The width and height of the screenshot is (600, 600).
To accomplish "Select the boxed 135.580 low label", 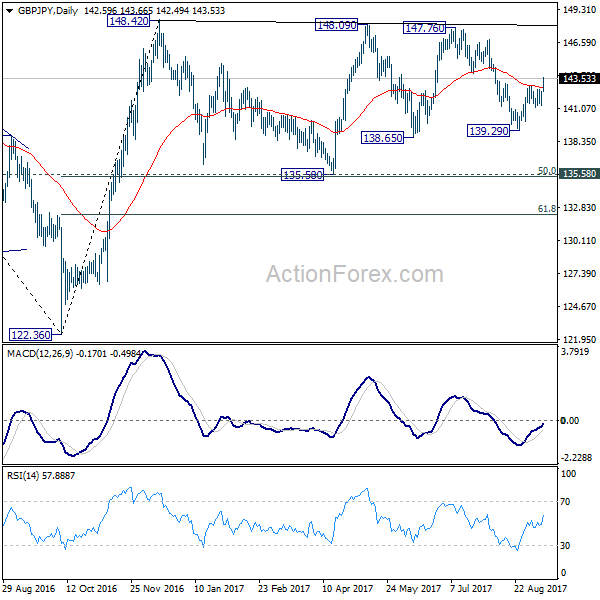I will (302, 175).
